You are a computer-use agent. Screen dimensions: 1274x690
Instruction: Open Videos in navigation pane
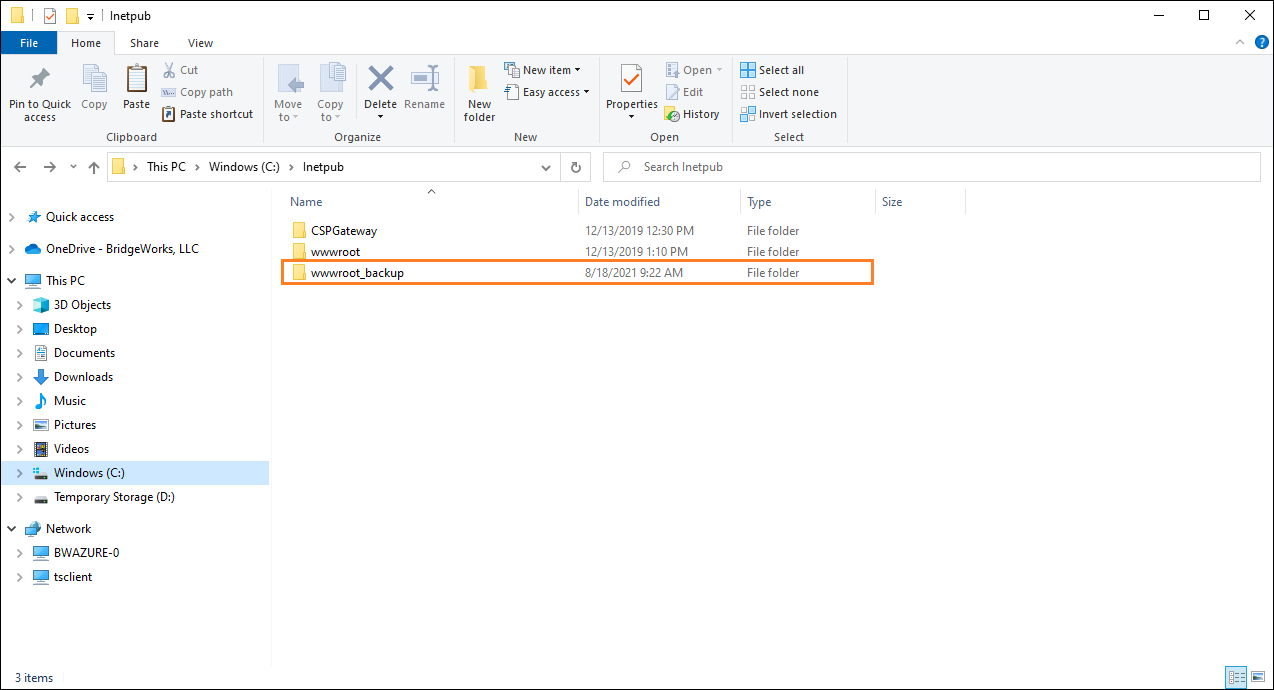pyautogui.click(x=71, y=449)
